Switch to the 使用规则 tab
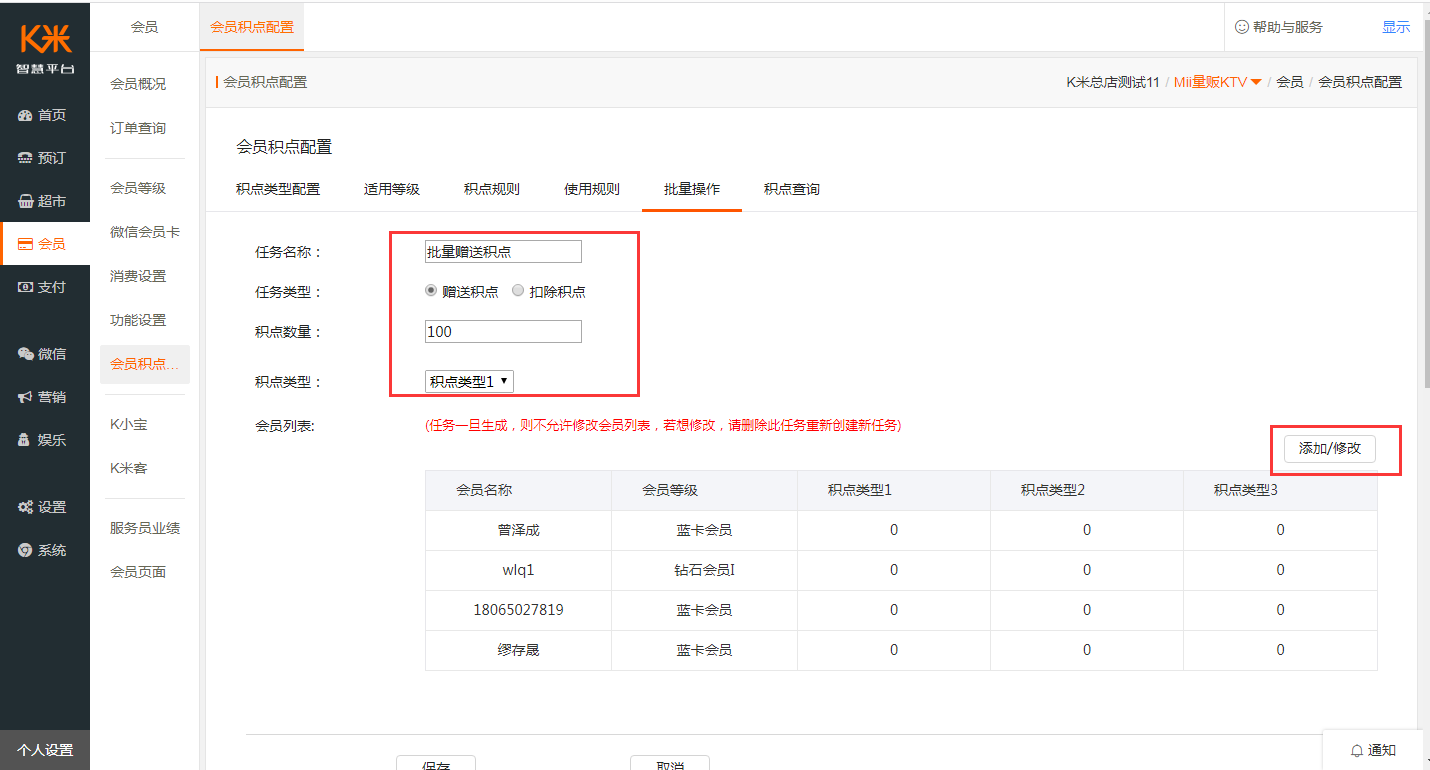1430x770 pixels. 592,189
